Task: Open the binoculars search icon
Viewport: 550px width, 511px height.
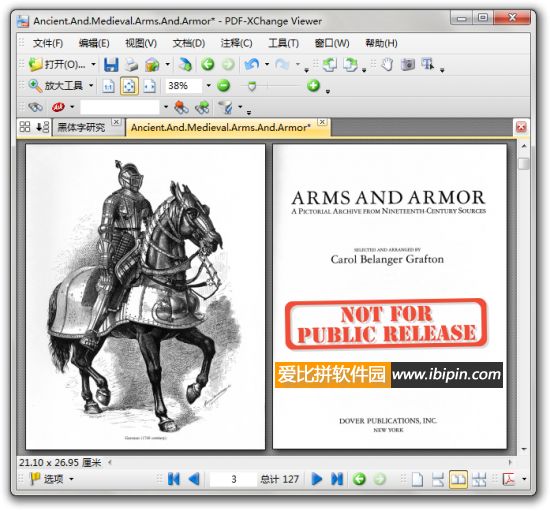Action: coord(35,107)
